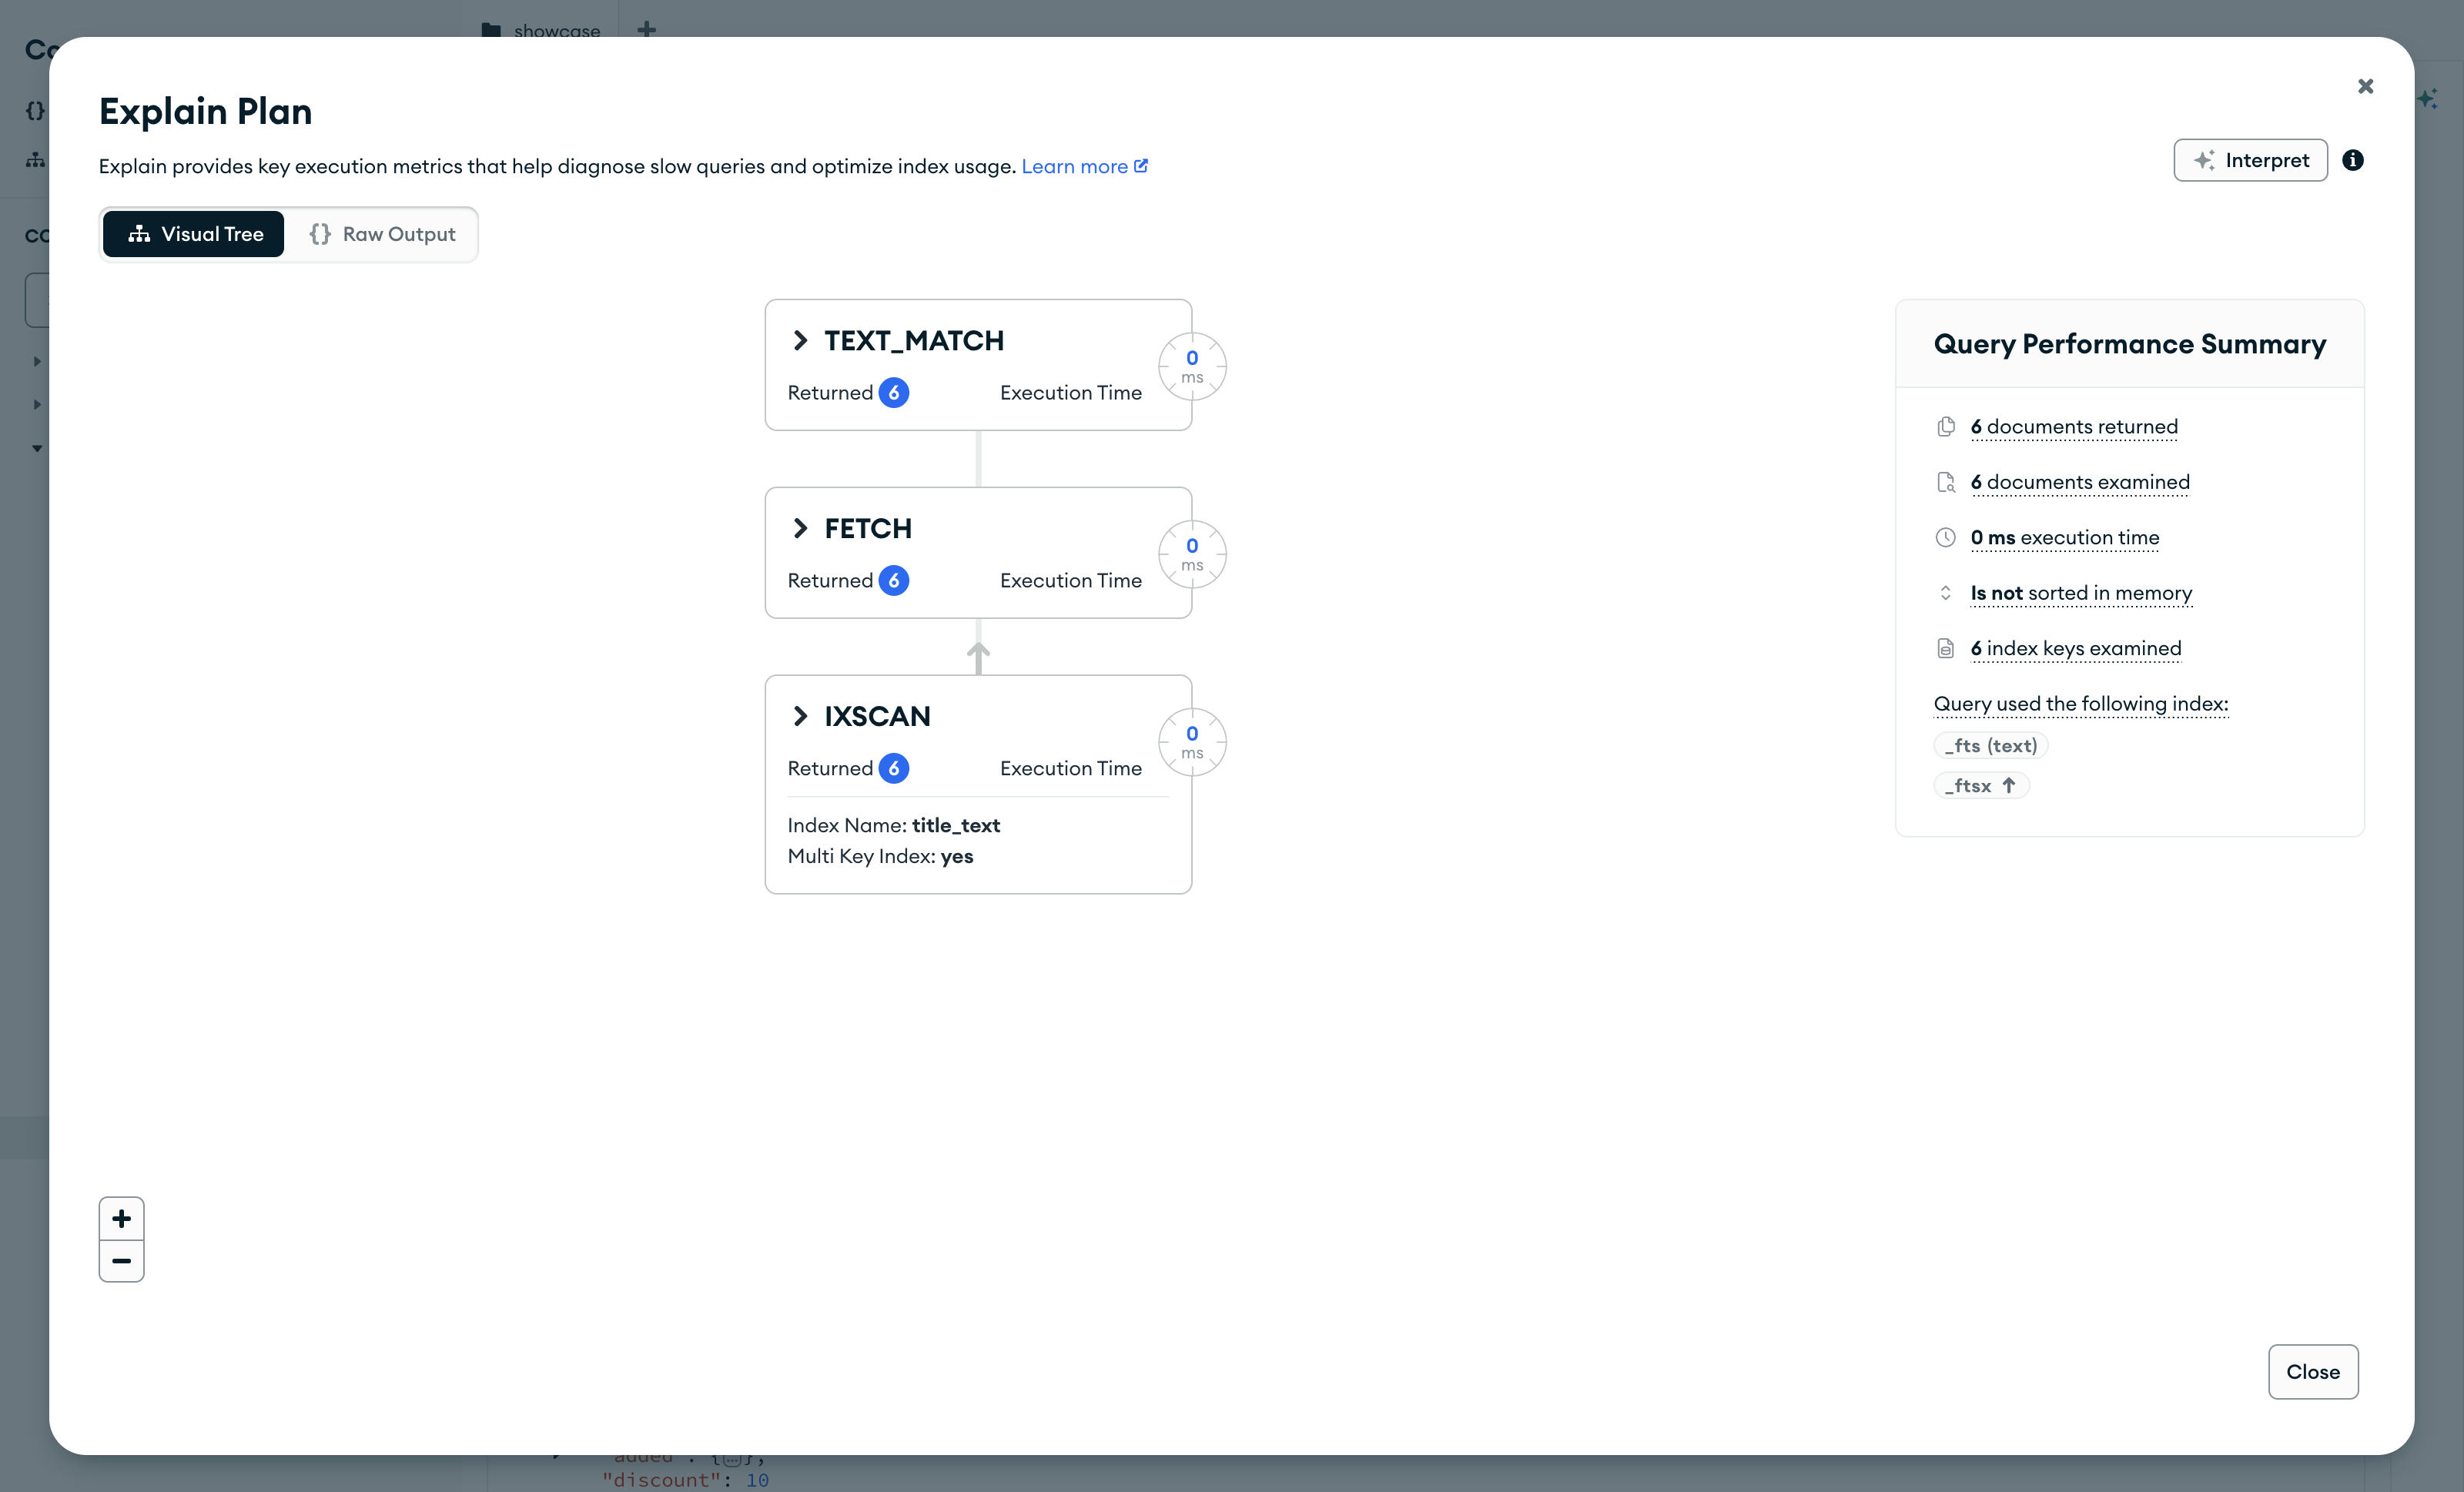Click the Returned 6 badge in FETCH
The height and width of the screenshot is (1492, 2464).
(894, 581)
